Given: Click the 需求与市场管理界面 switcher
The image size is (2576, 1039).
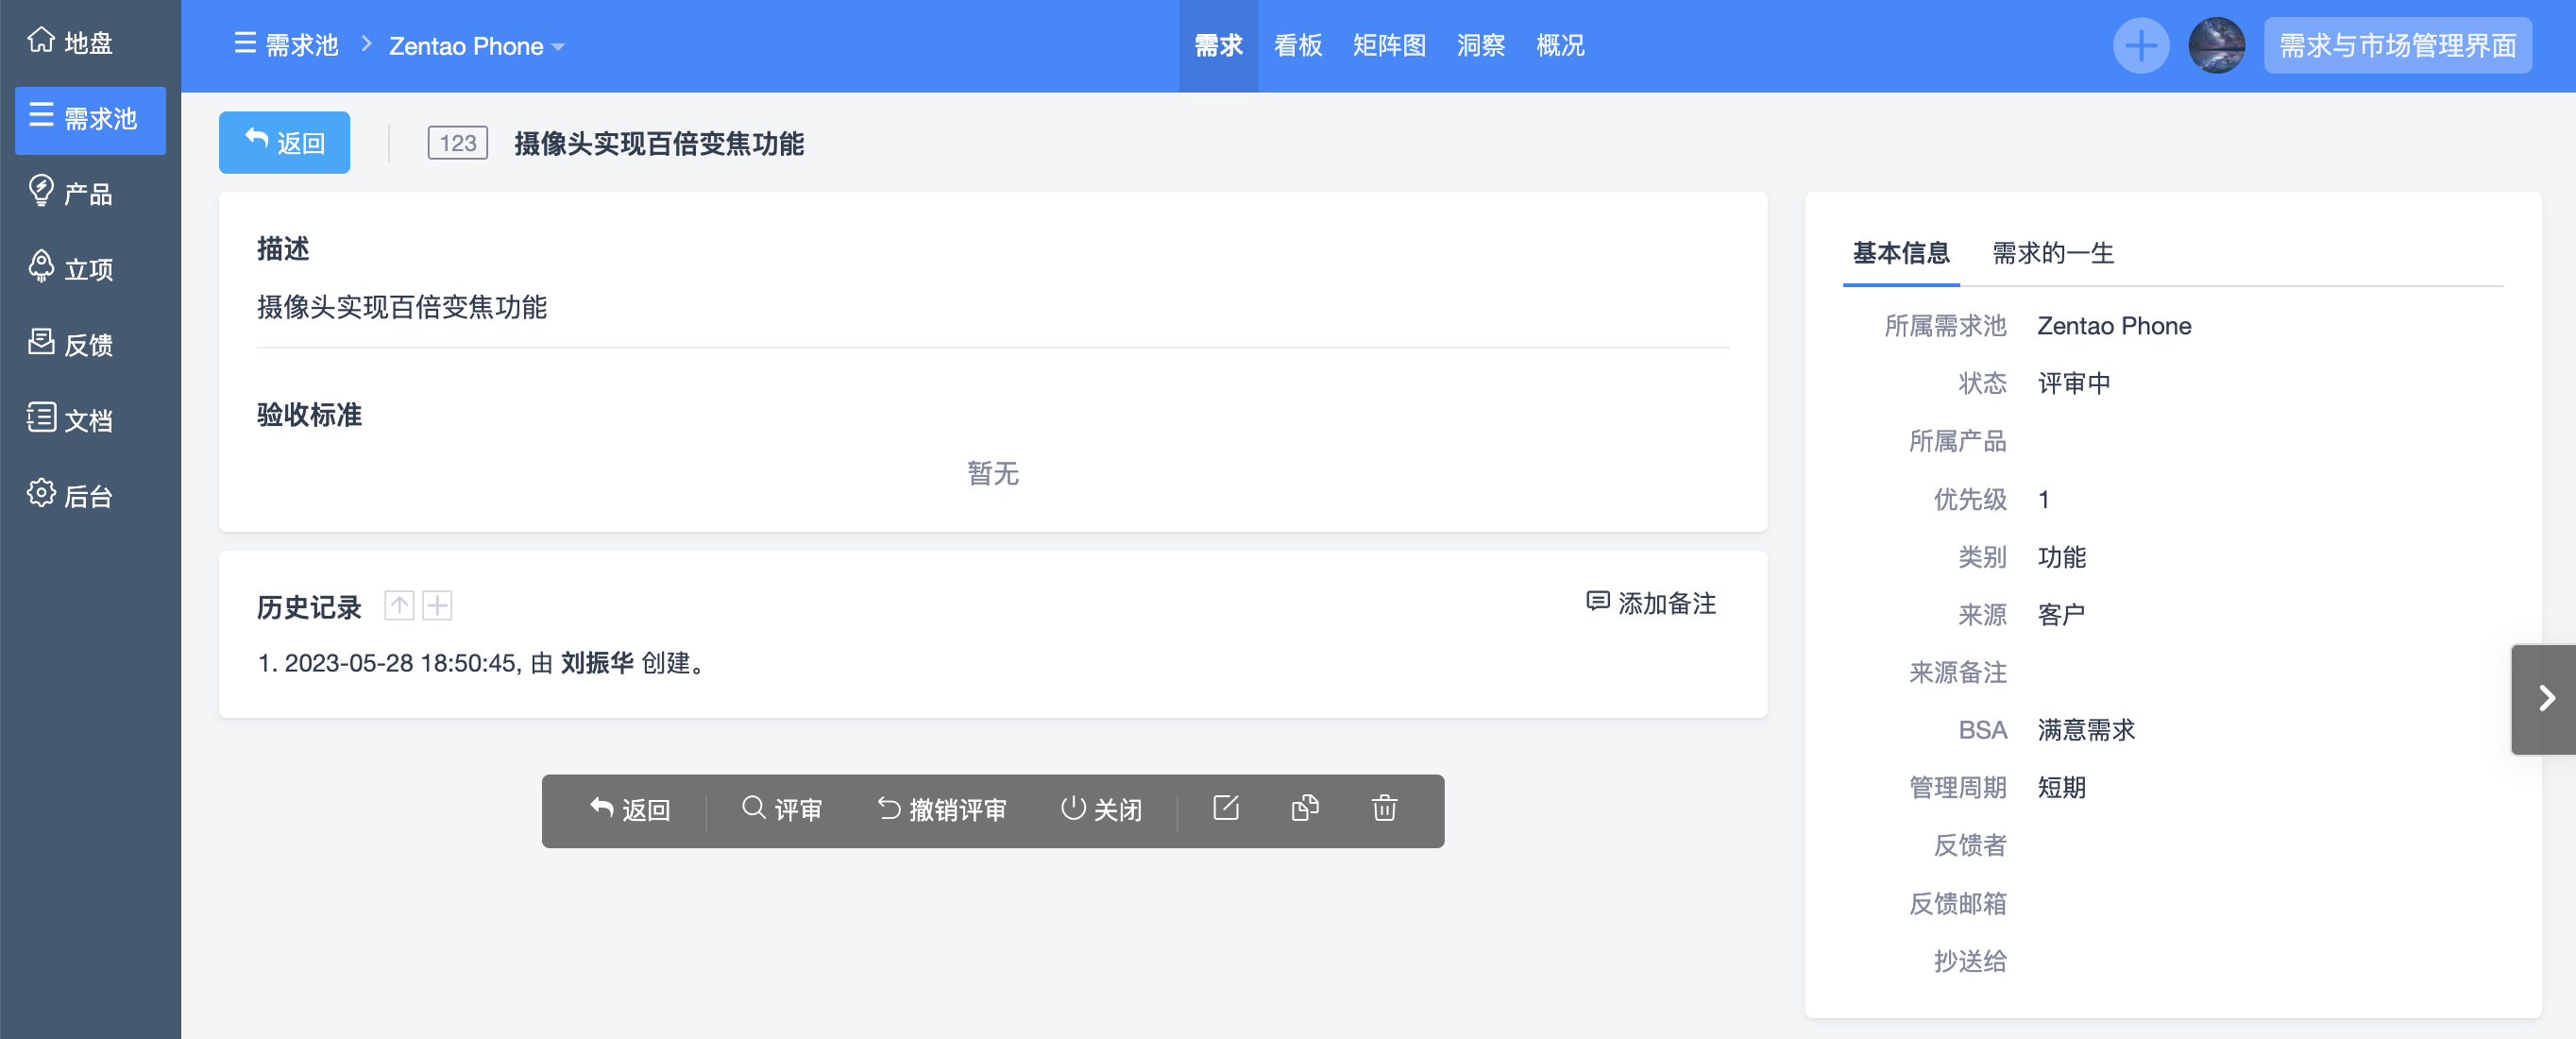Looking at the screenshot, I should tap(2396, 46).
